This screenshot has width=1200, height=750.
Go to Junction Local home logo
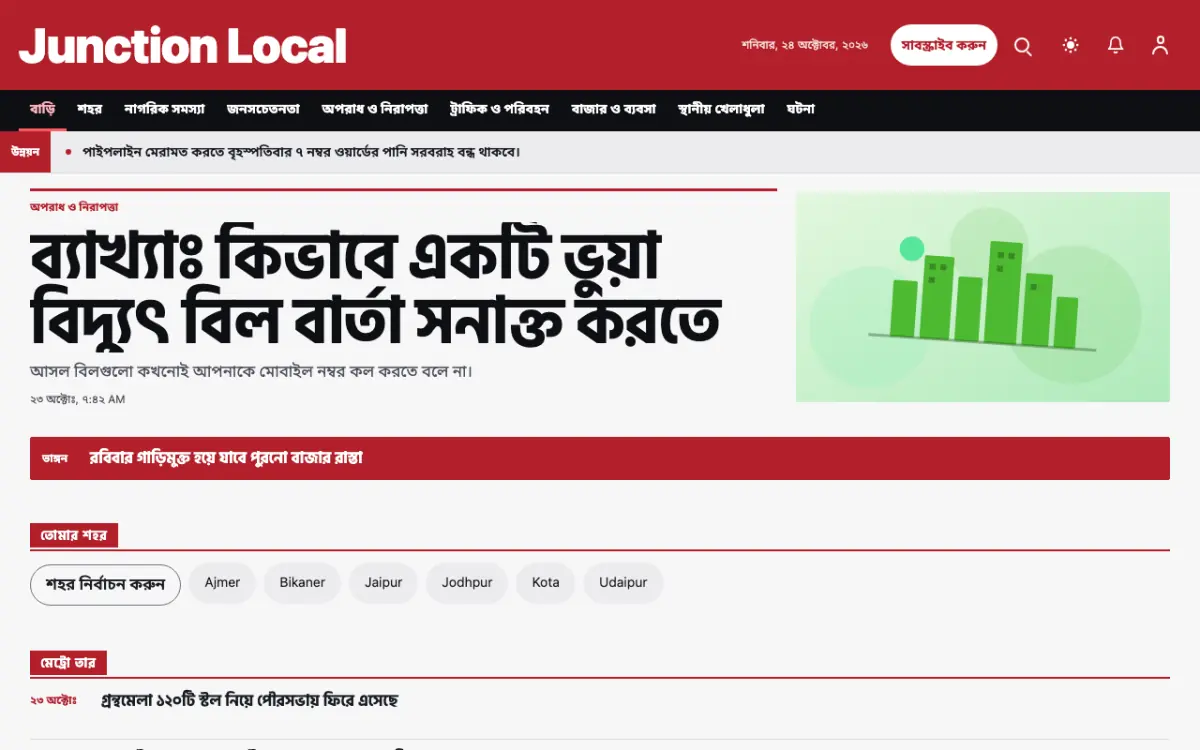point(183,46)
